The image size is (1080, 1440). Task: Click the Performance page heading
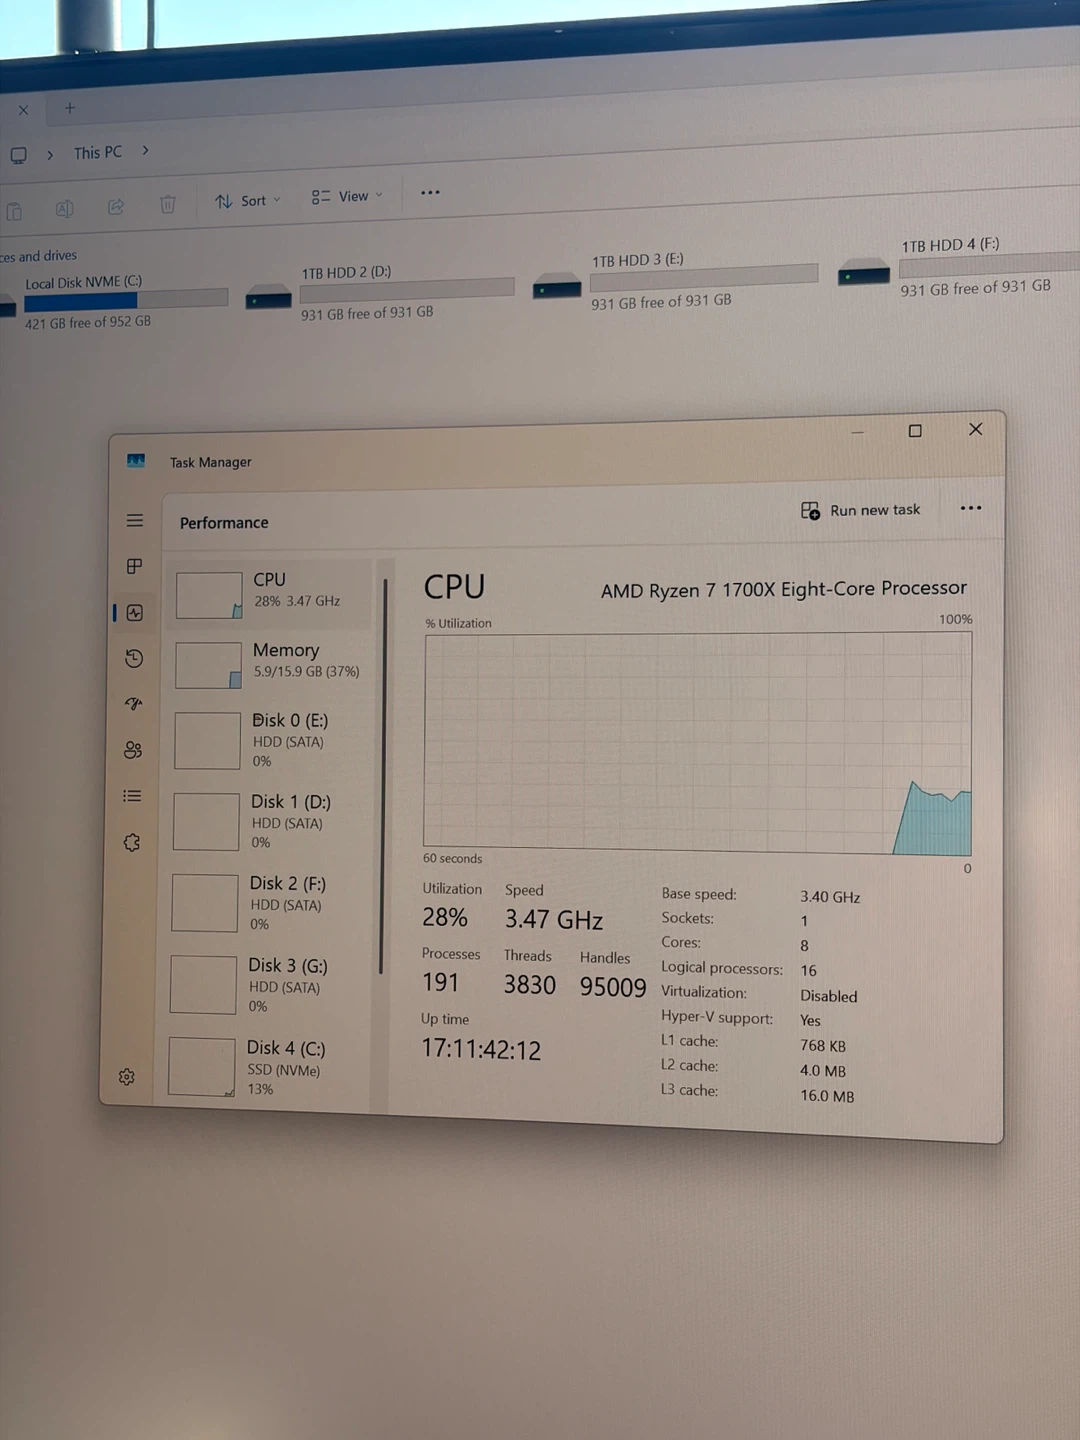224,522
